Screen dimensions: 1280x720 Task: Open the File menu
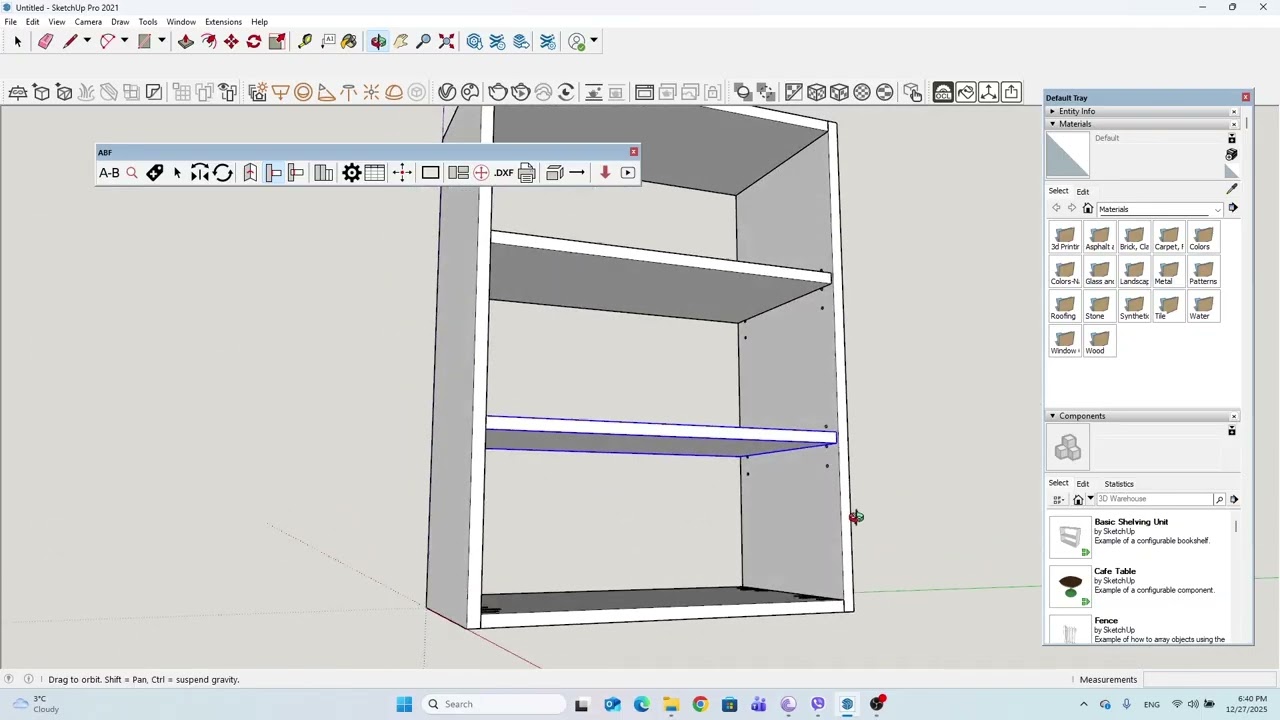point(10,22)
